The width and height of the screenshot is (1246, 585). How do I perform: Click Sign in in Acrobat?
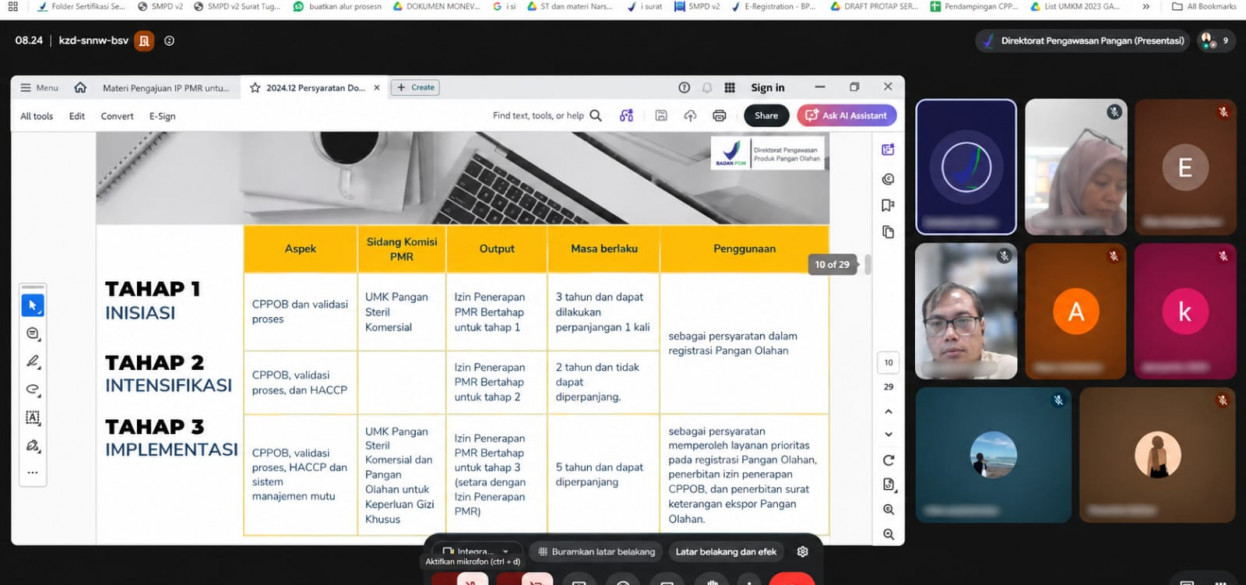click(768, 88)
